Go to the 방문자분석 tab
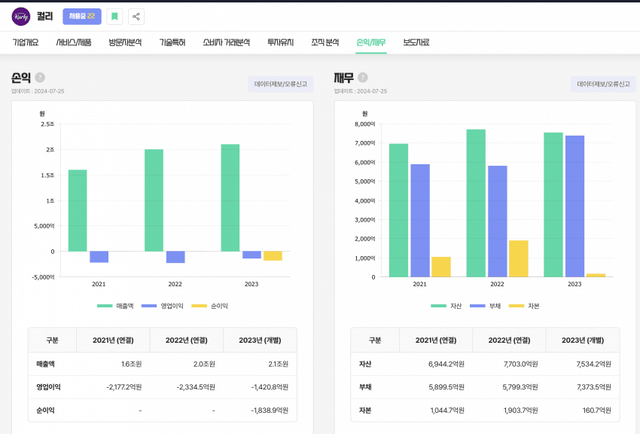The width and height of the screenshot is (640, 434). point(125,43)
